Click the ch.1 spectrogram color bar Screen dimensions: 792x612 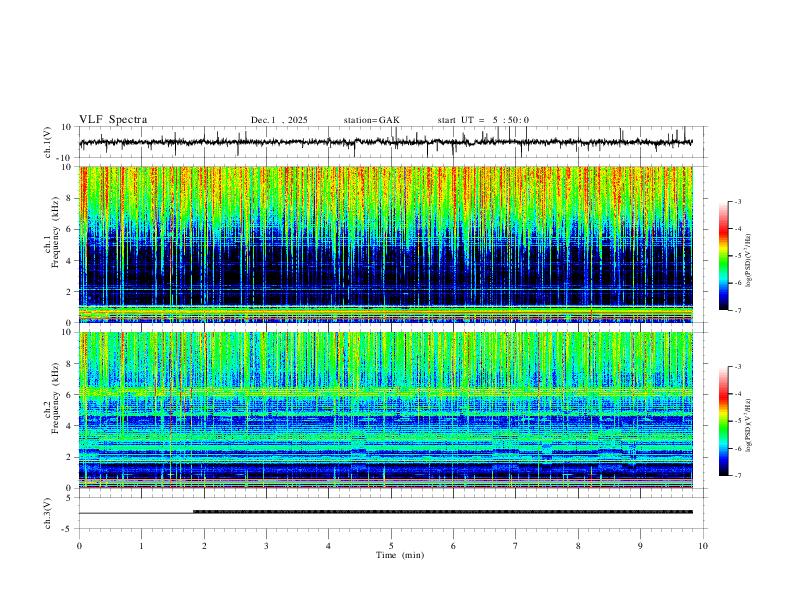[x=723, y=256]
